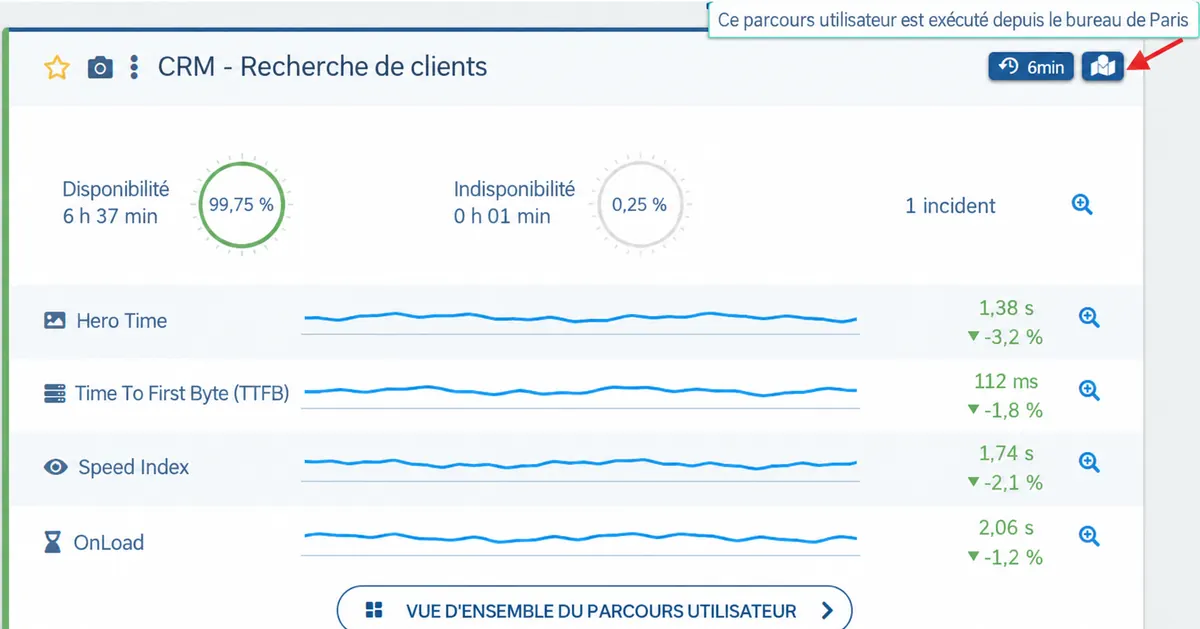The image size is (1200, 629).
Task: Click the grid icon in overview button
Action: tap(375, 611)
